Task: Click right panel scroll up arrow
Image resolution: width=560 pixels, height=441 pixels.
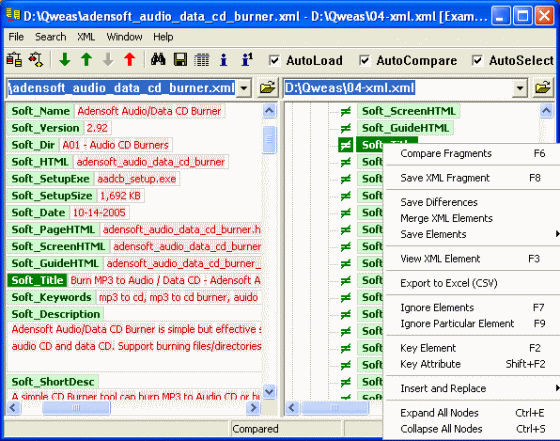Action: coord(546,111)
